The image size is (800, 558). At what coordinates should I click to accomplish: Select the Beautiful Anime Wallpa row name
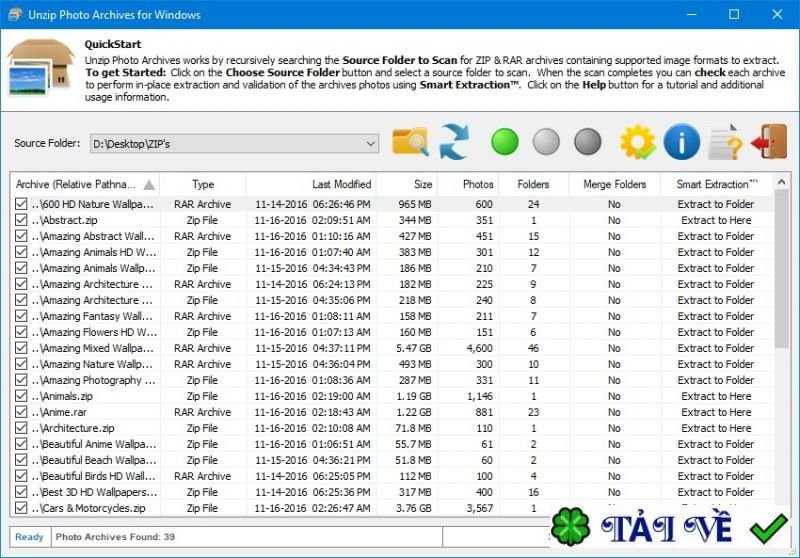tap(94, 444)
